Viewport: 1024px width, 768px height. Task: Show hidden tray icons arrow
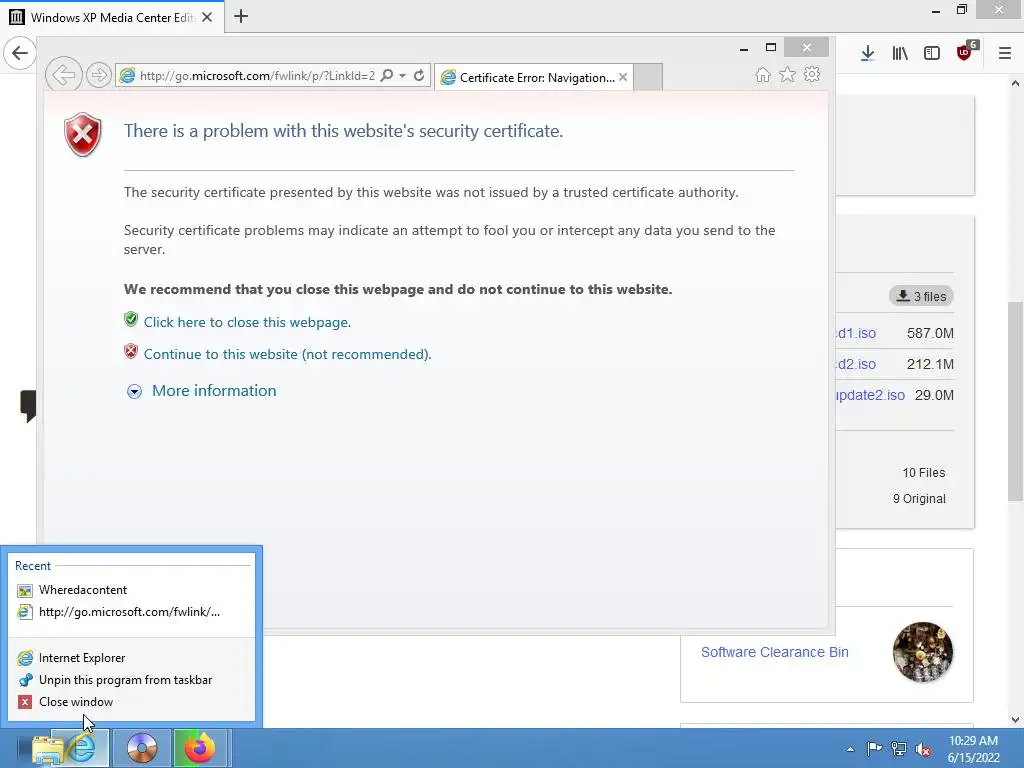coord(850,749)
